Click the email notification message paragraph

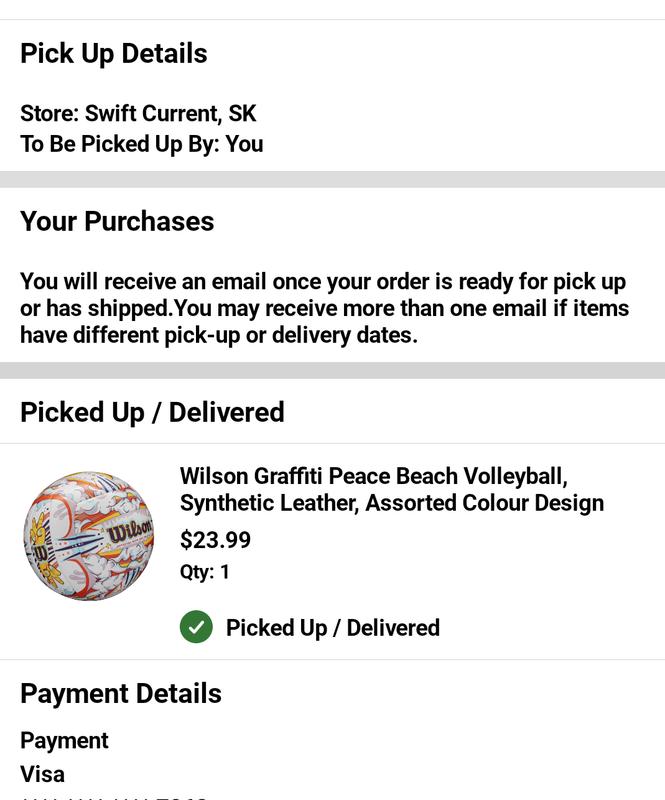(x=325, y=308)
